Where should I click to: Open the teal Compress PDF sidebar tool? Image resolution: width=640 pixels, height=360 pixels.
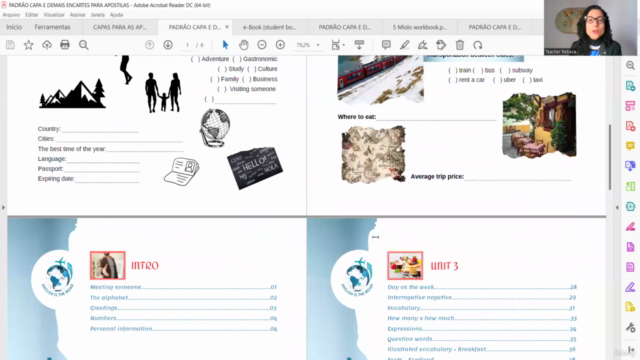pyautogui.click(x=630, y=206)
